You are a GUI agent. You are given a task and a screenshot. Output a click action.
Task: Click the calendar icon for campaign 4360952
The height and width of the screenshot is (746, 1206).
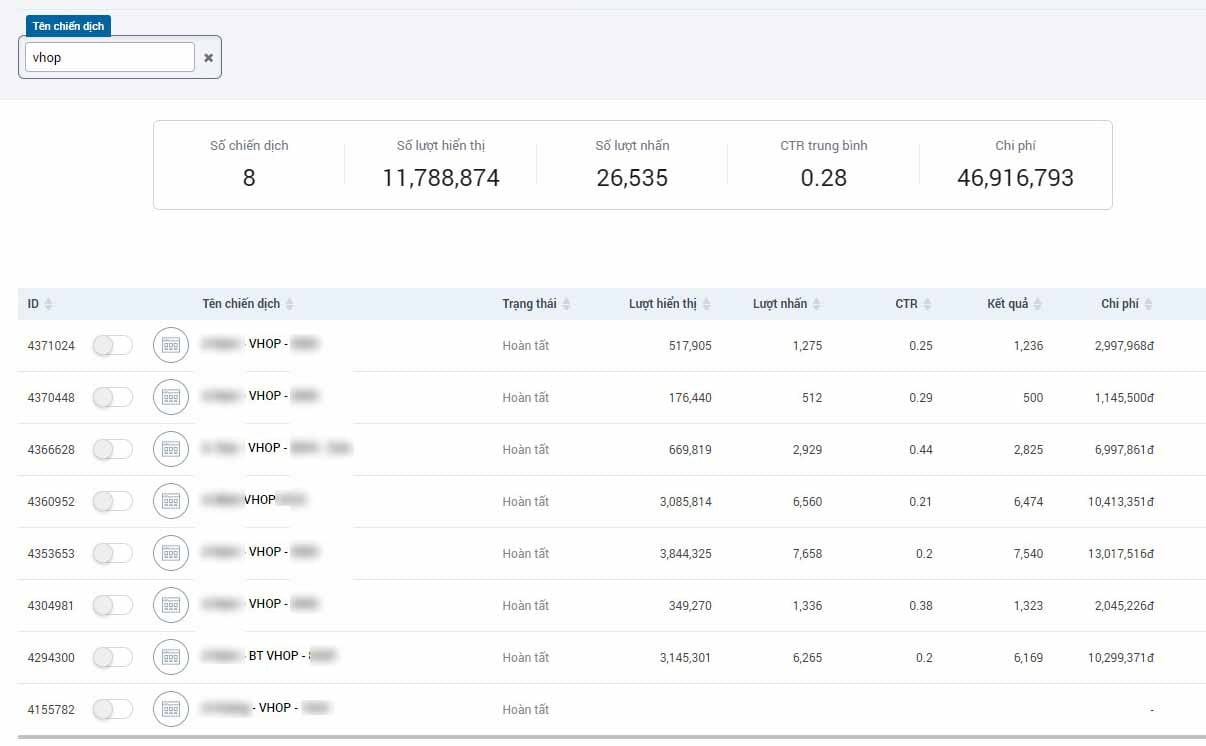pos(170,501)
